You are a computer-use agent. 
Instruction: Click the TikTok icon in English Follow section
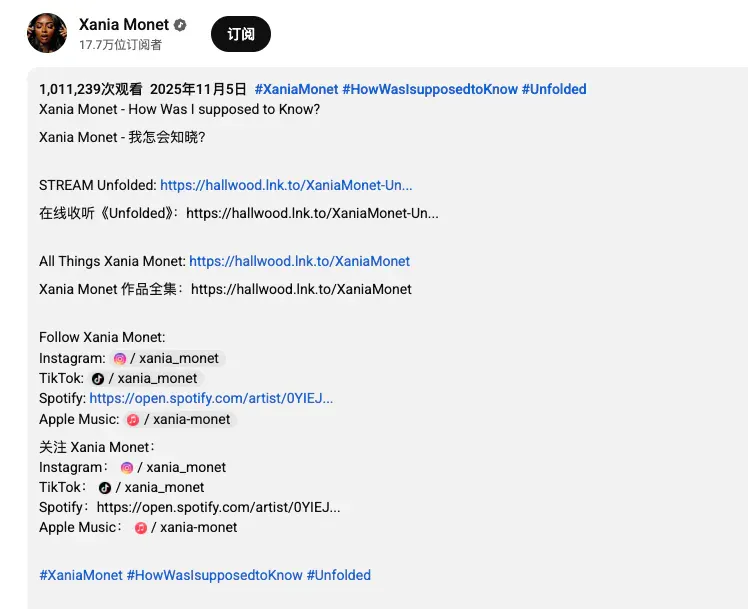point(98,379)
